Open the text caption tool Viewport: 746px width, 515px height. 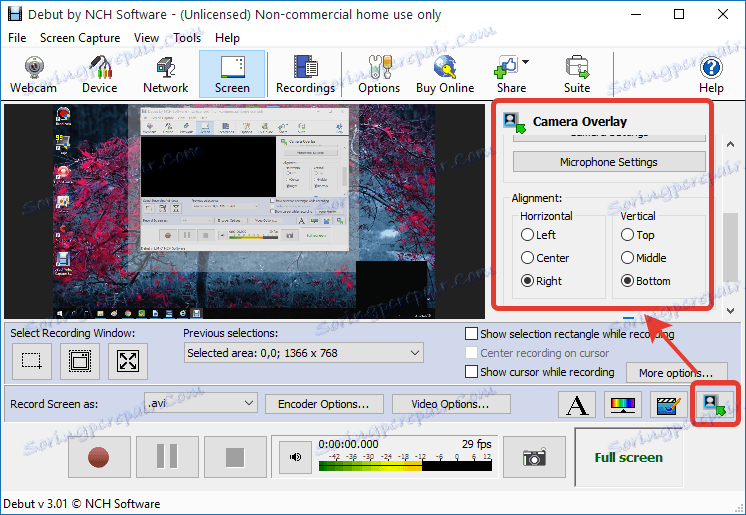tap(577, 405)
